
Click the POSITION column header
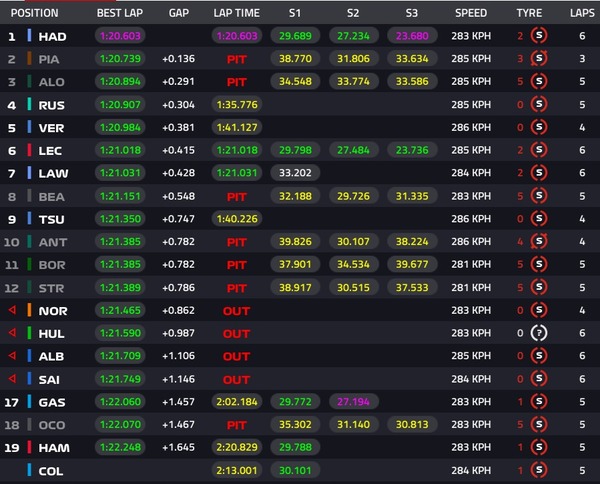34,13
